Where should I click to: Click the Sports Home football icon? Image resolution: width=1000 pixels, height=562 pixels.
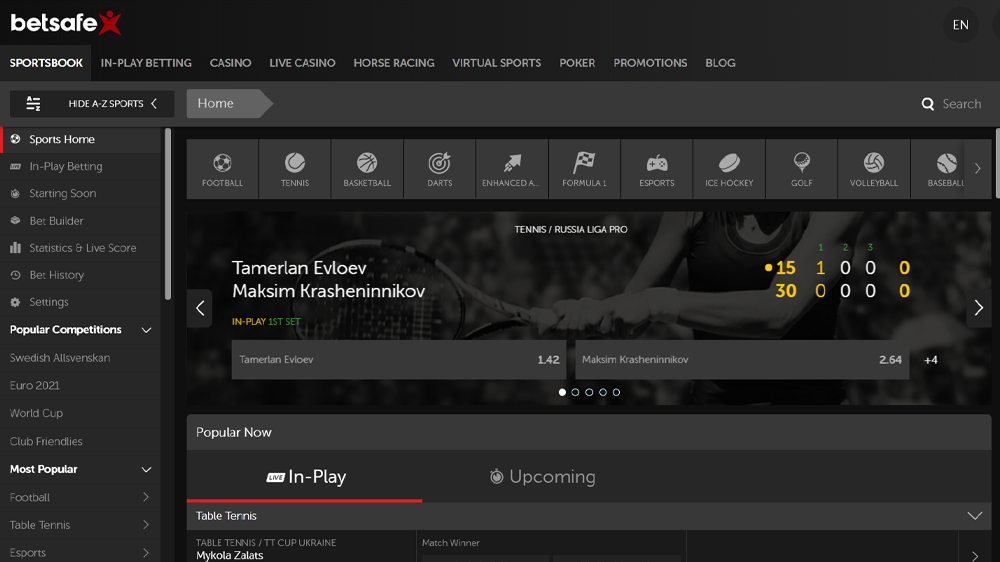15,139
